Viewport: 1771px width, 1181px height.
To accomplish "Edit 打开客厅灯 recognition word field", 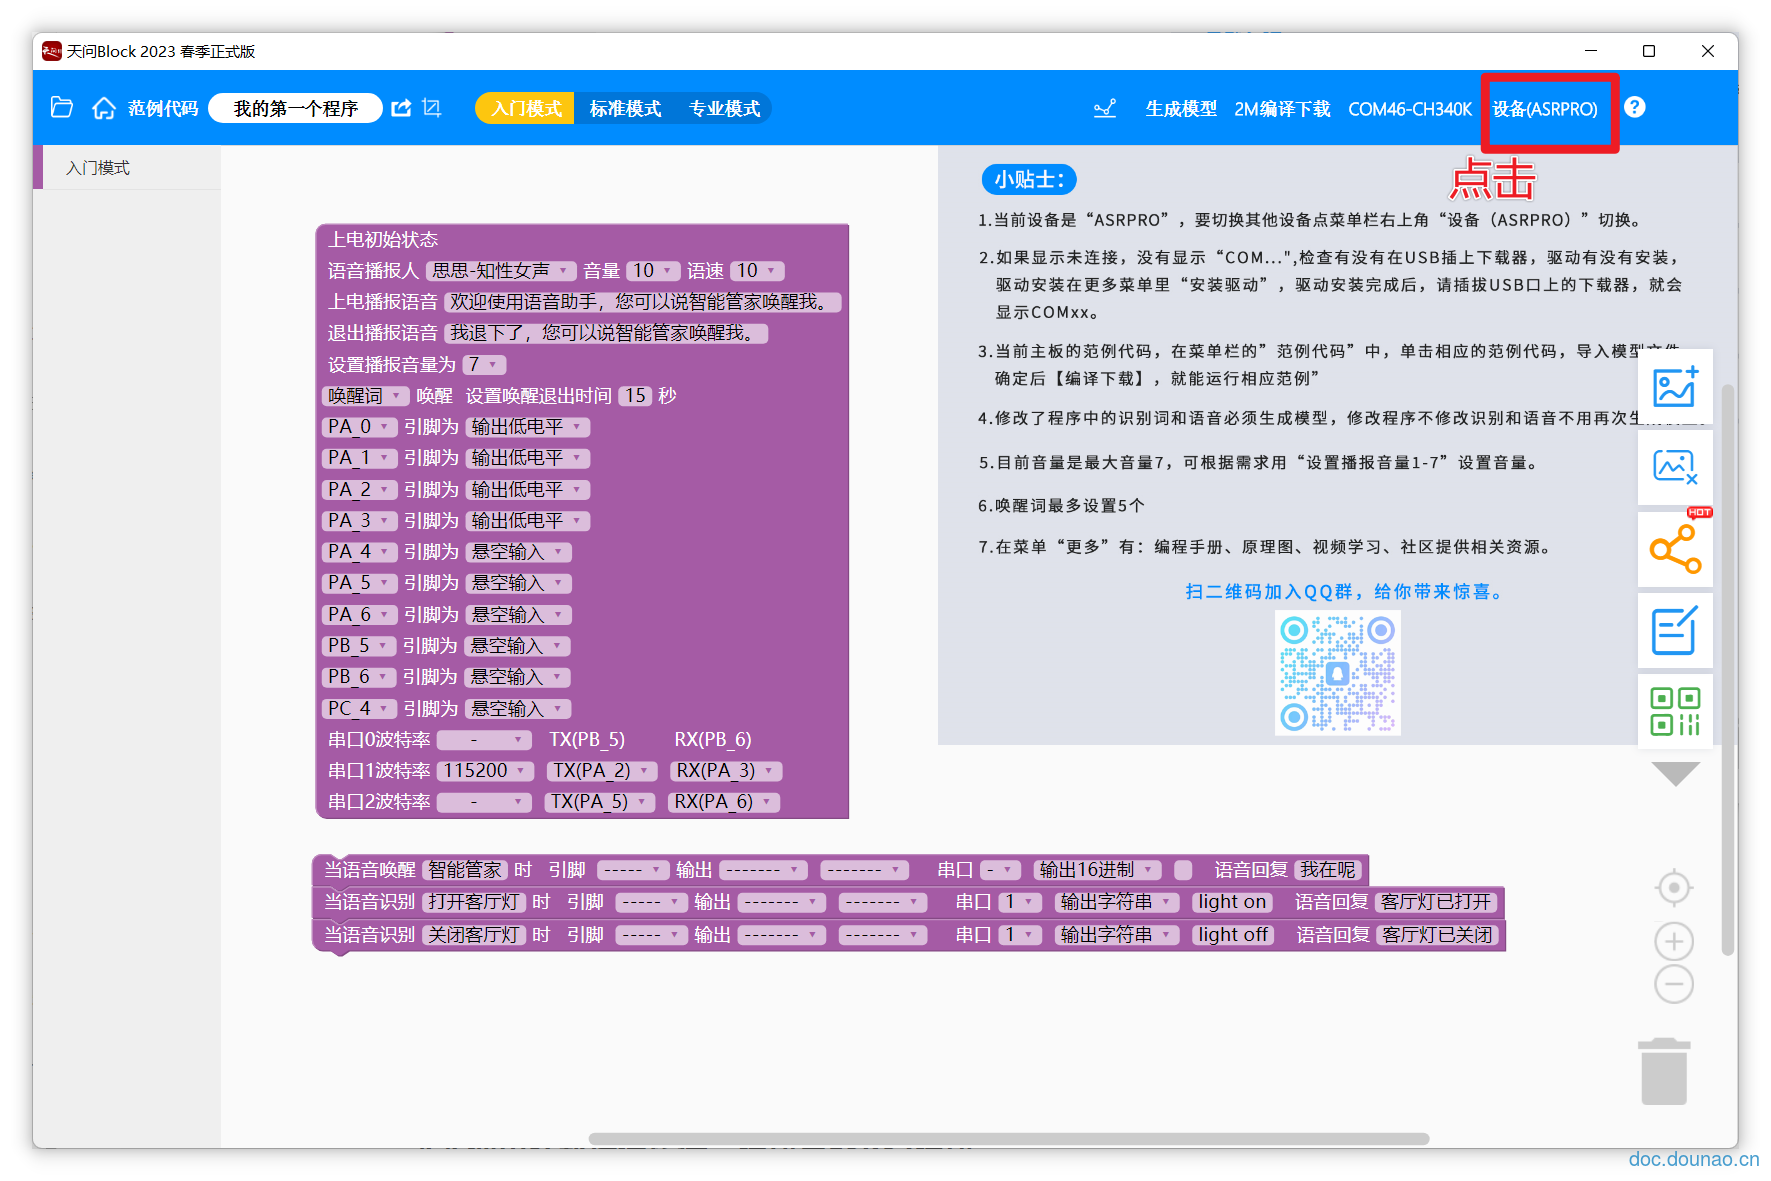I will [474, 902].
